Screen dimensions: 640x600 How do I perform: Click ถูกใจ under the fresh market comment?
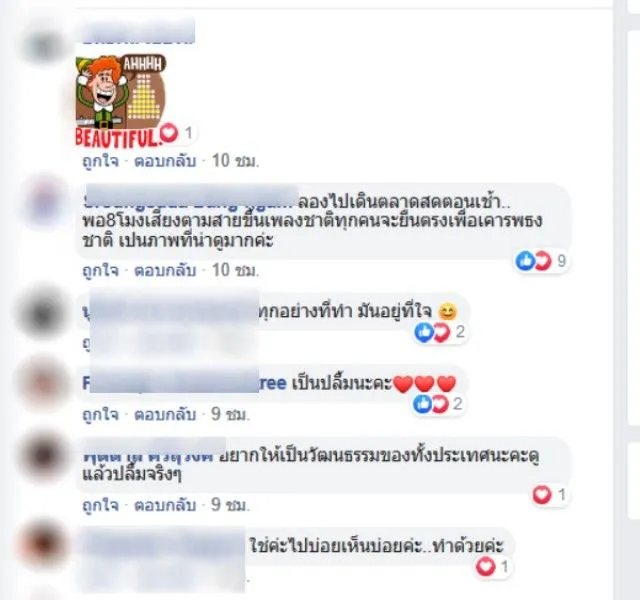100,270
